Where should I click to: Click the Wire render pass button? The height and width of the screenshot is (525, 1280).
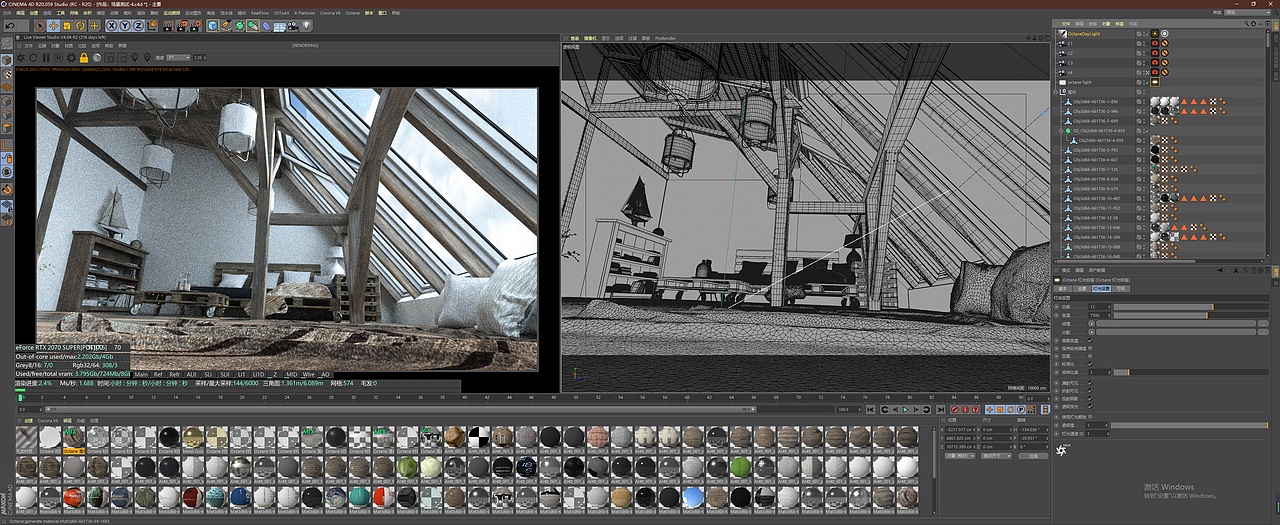pos(308,374)
